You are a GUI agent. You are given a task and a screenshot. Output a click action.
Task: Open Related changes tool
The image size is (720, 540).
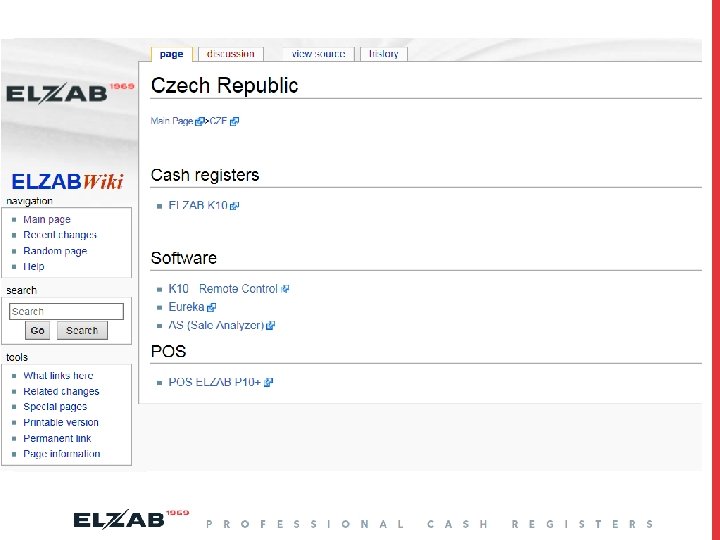click(x=61, y=391)
